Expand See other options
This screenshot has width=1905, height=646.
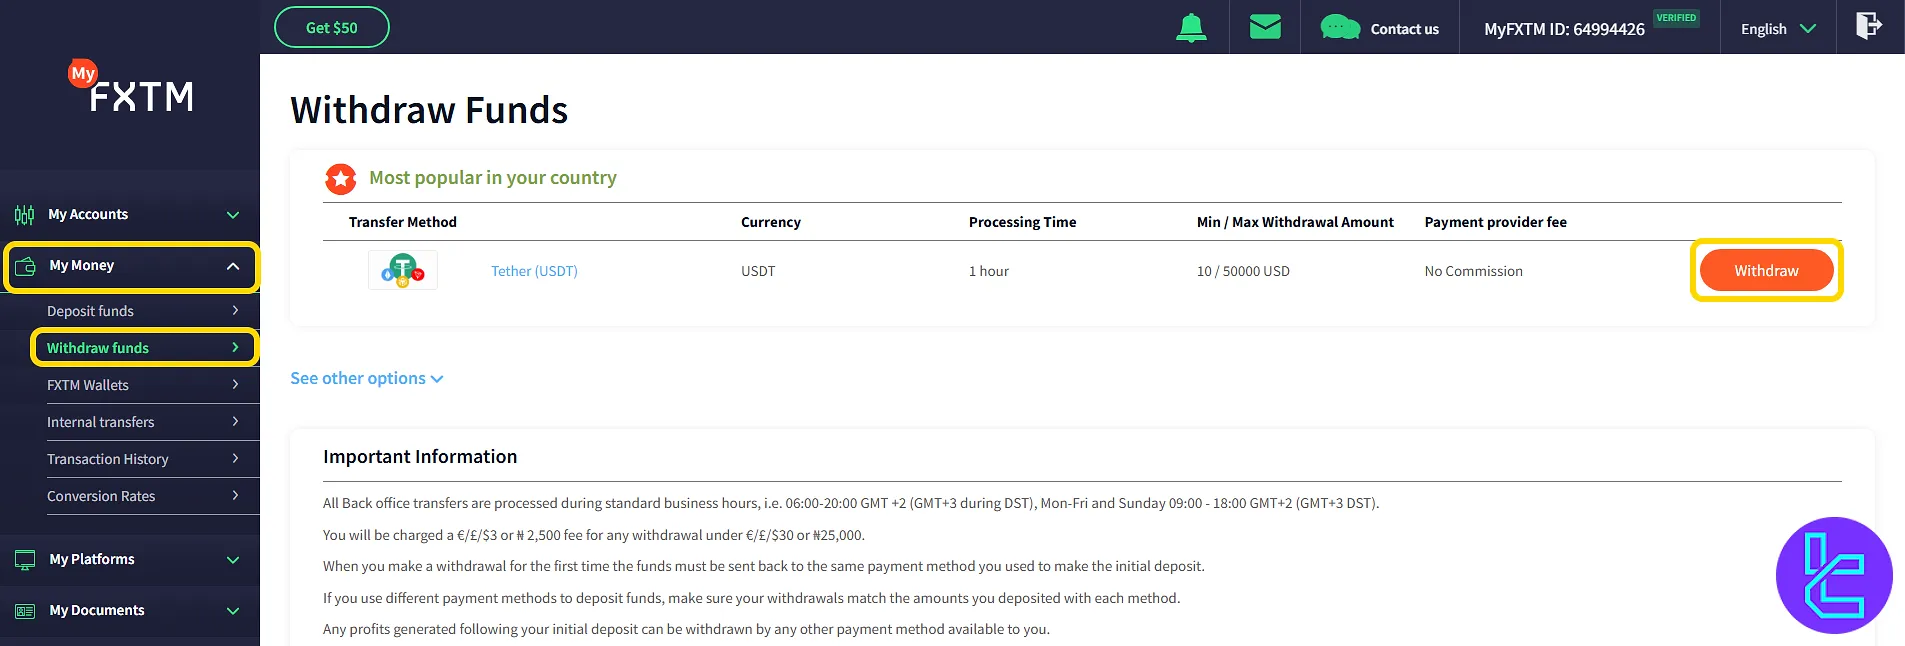click(367, 378)
